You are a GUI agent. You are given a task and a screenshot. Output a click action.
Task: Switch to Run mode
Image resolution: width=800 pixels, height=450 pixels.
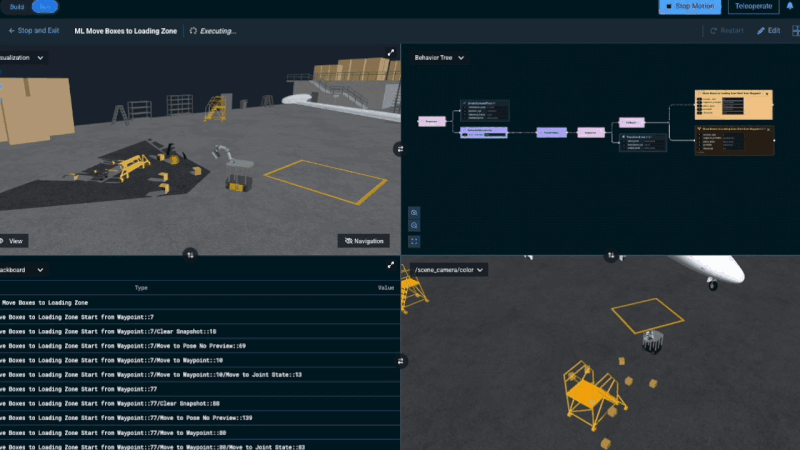tap(46, 6)
